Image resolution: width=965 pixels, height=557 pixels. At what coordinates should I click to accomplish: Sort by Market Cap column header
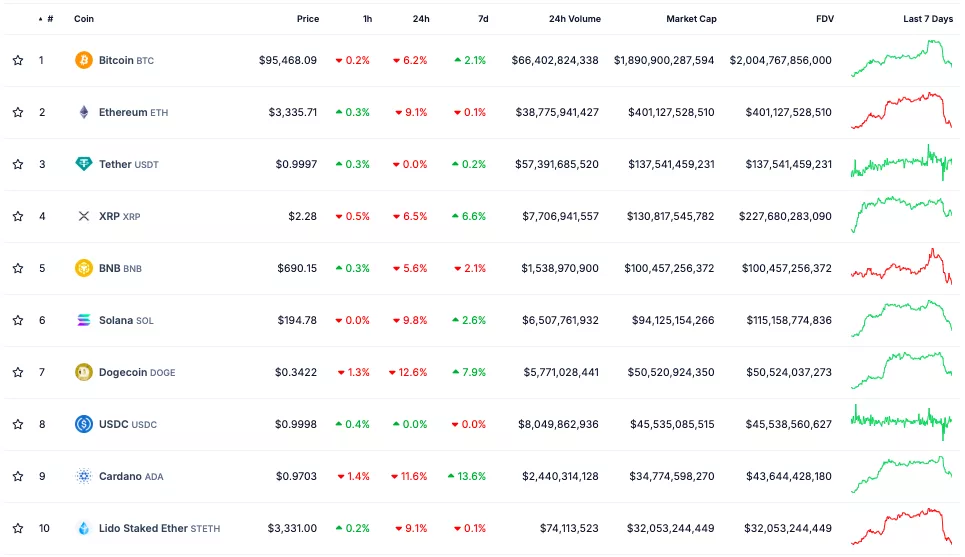coord(691,19)
